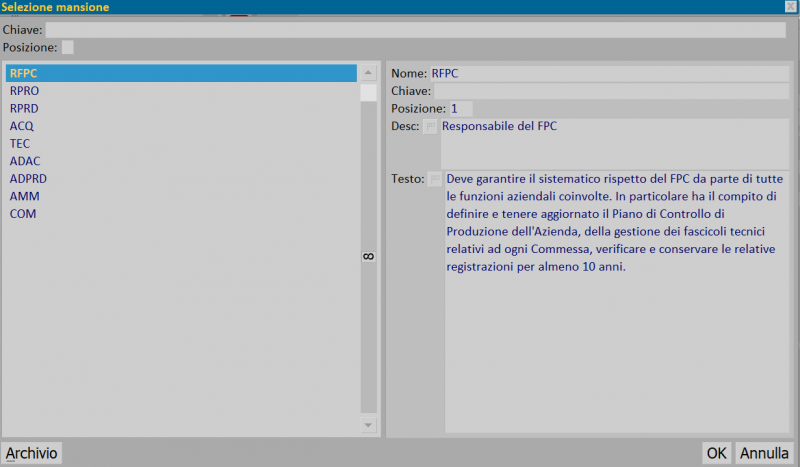The height and width of the screenshot is (467, 800).
Task: Click the top Chiave search field
Action: click(x=415, y=30)
